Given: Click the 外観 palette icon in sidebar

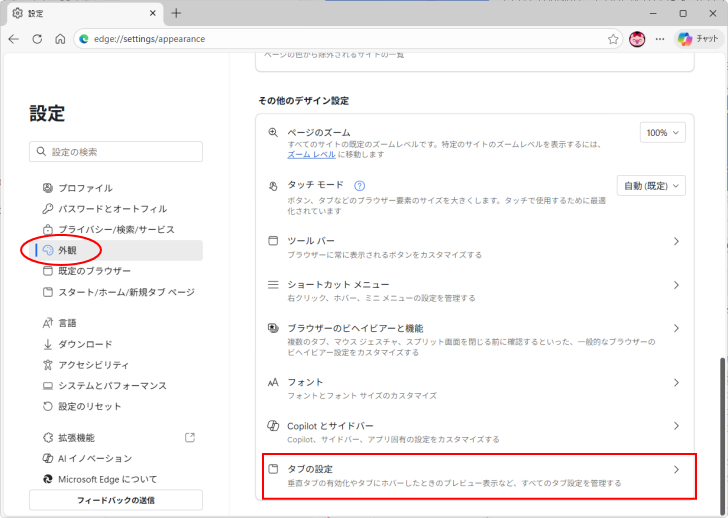Looking at the screenshot, I should click(48, 250).
